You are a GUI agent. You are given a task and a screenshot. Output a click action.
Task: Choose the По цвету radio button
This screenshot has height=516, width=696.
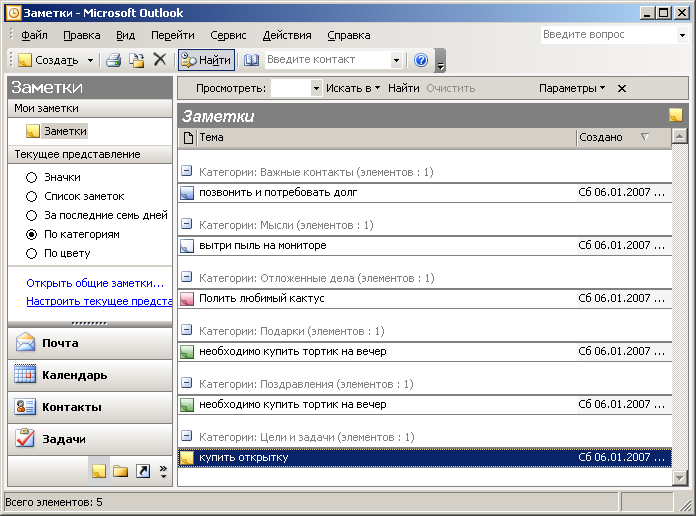pos(32,253)
